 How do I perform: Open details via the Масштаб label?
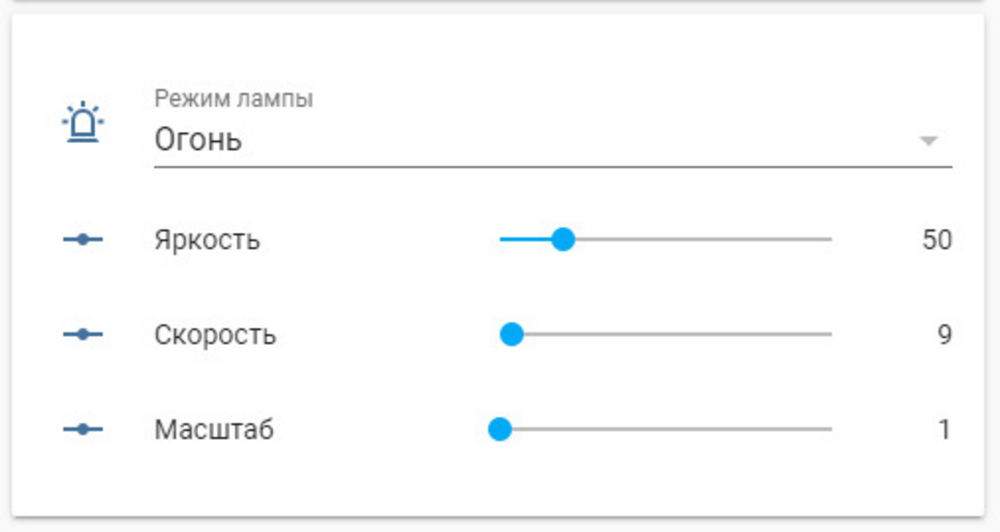point(214,429)
